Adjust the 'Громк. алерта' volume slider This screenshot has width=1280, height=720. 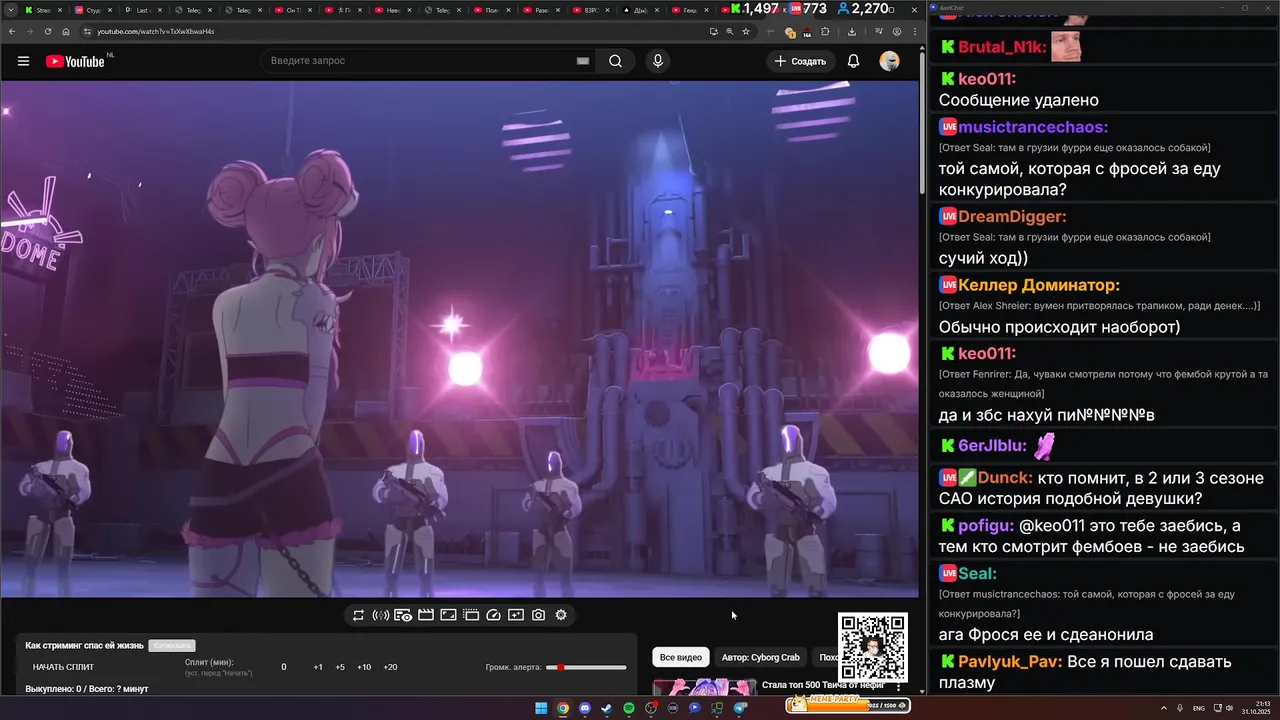click(x=586, y=667)
